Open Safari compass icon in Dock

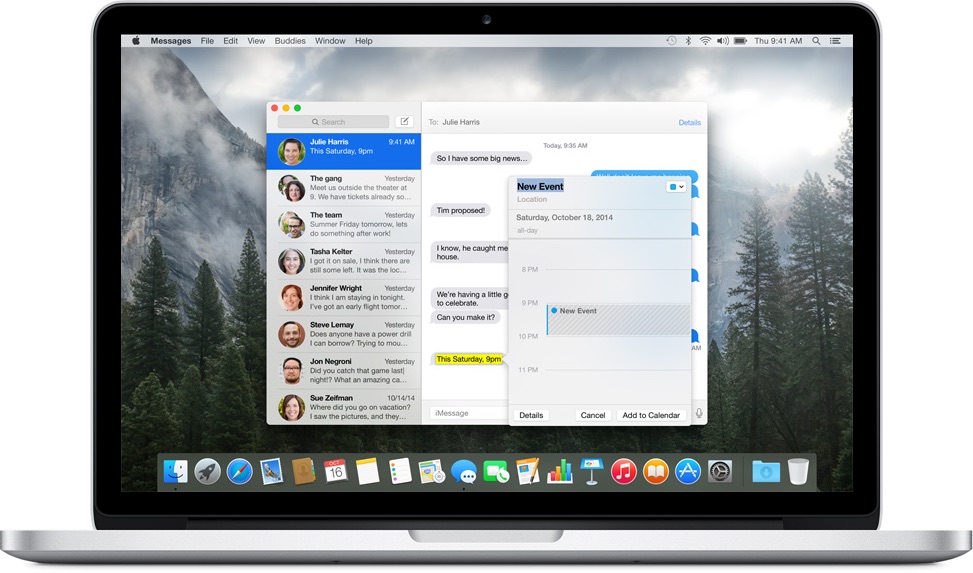240,472
